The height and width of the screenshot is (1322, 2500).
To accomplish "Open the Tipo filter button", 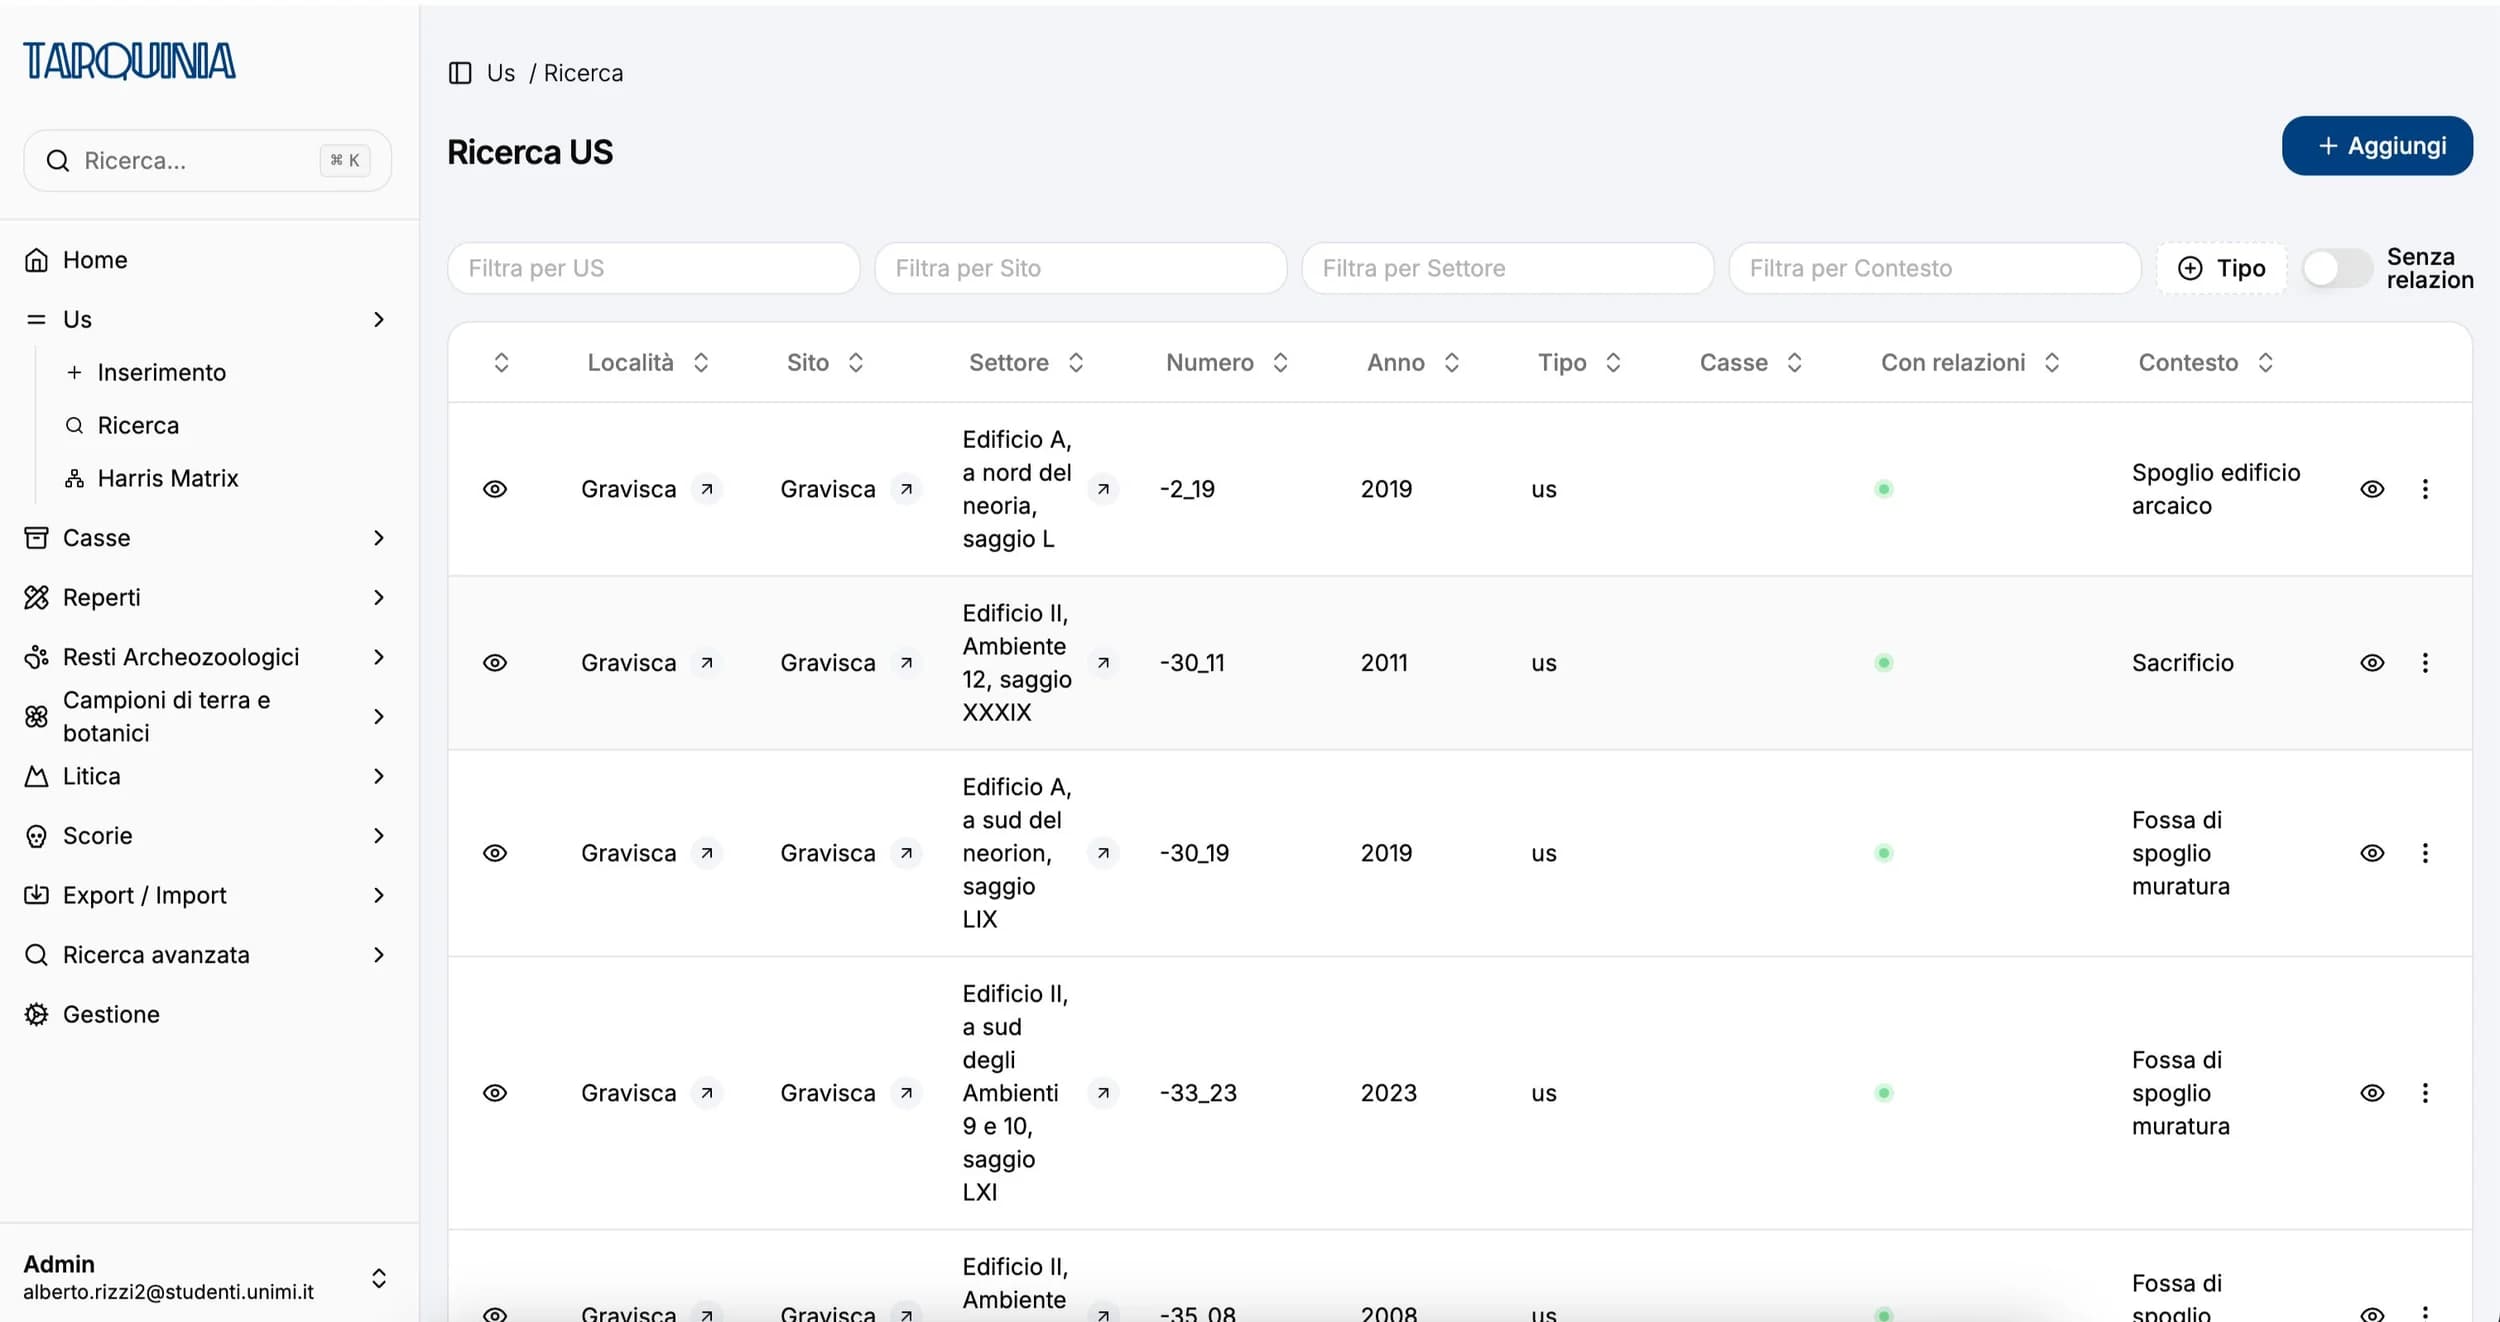I will tap(2222, 268).
